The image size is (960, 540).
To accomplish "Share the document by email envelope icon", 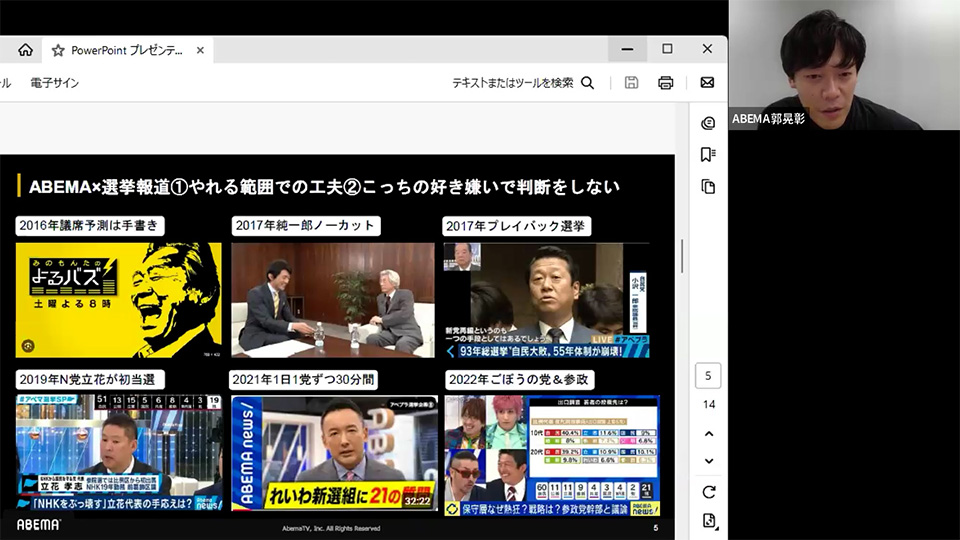I will [x=707, y=83].
